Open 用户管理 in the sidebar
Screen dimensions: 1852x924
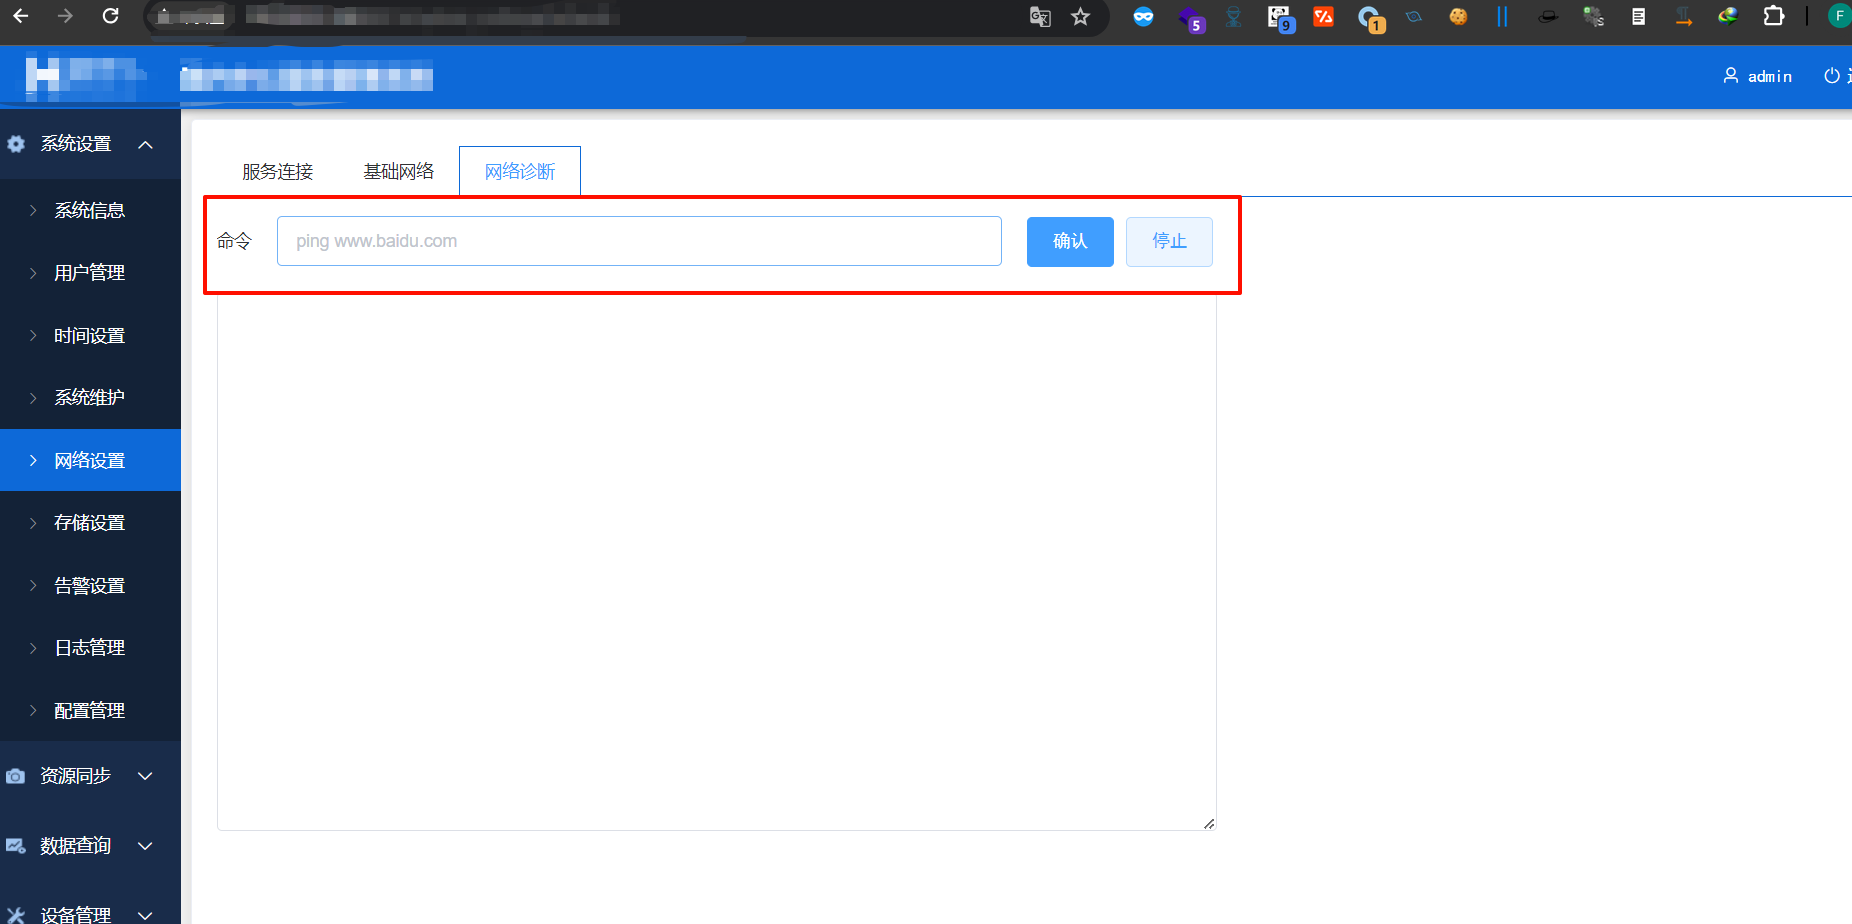point(90,273)
